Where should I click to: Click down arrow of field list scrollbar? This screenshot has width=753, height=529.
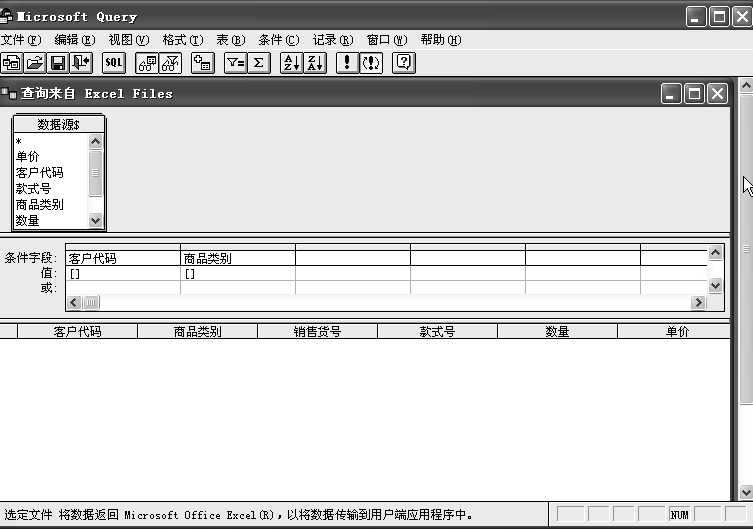[96, 220]
